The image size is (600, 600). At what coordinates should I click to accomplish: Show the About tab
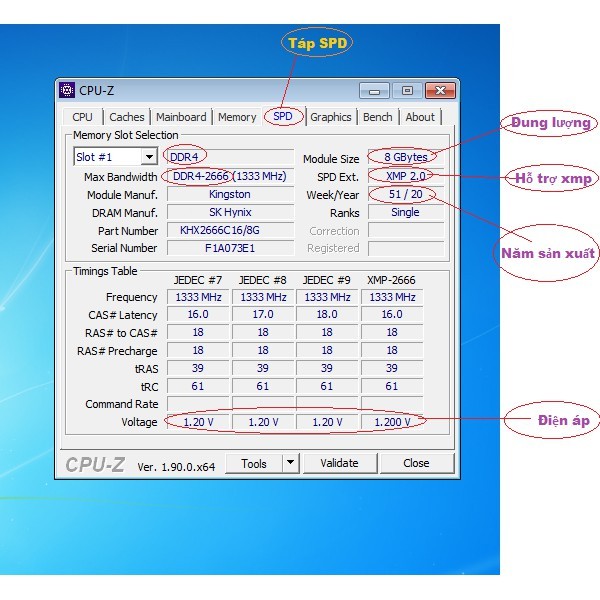(420, 117)
